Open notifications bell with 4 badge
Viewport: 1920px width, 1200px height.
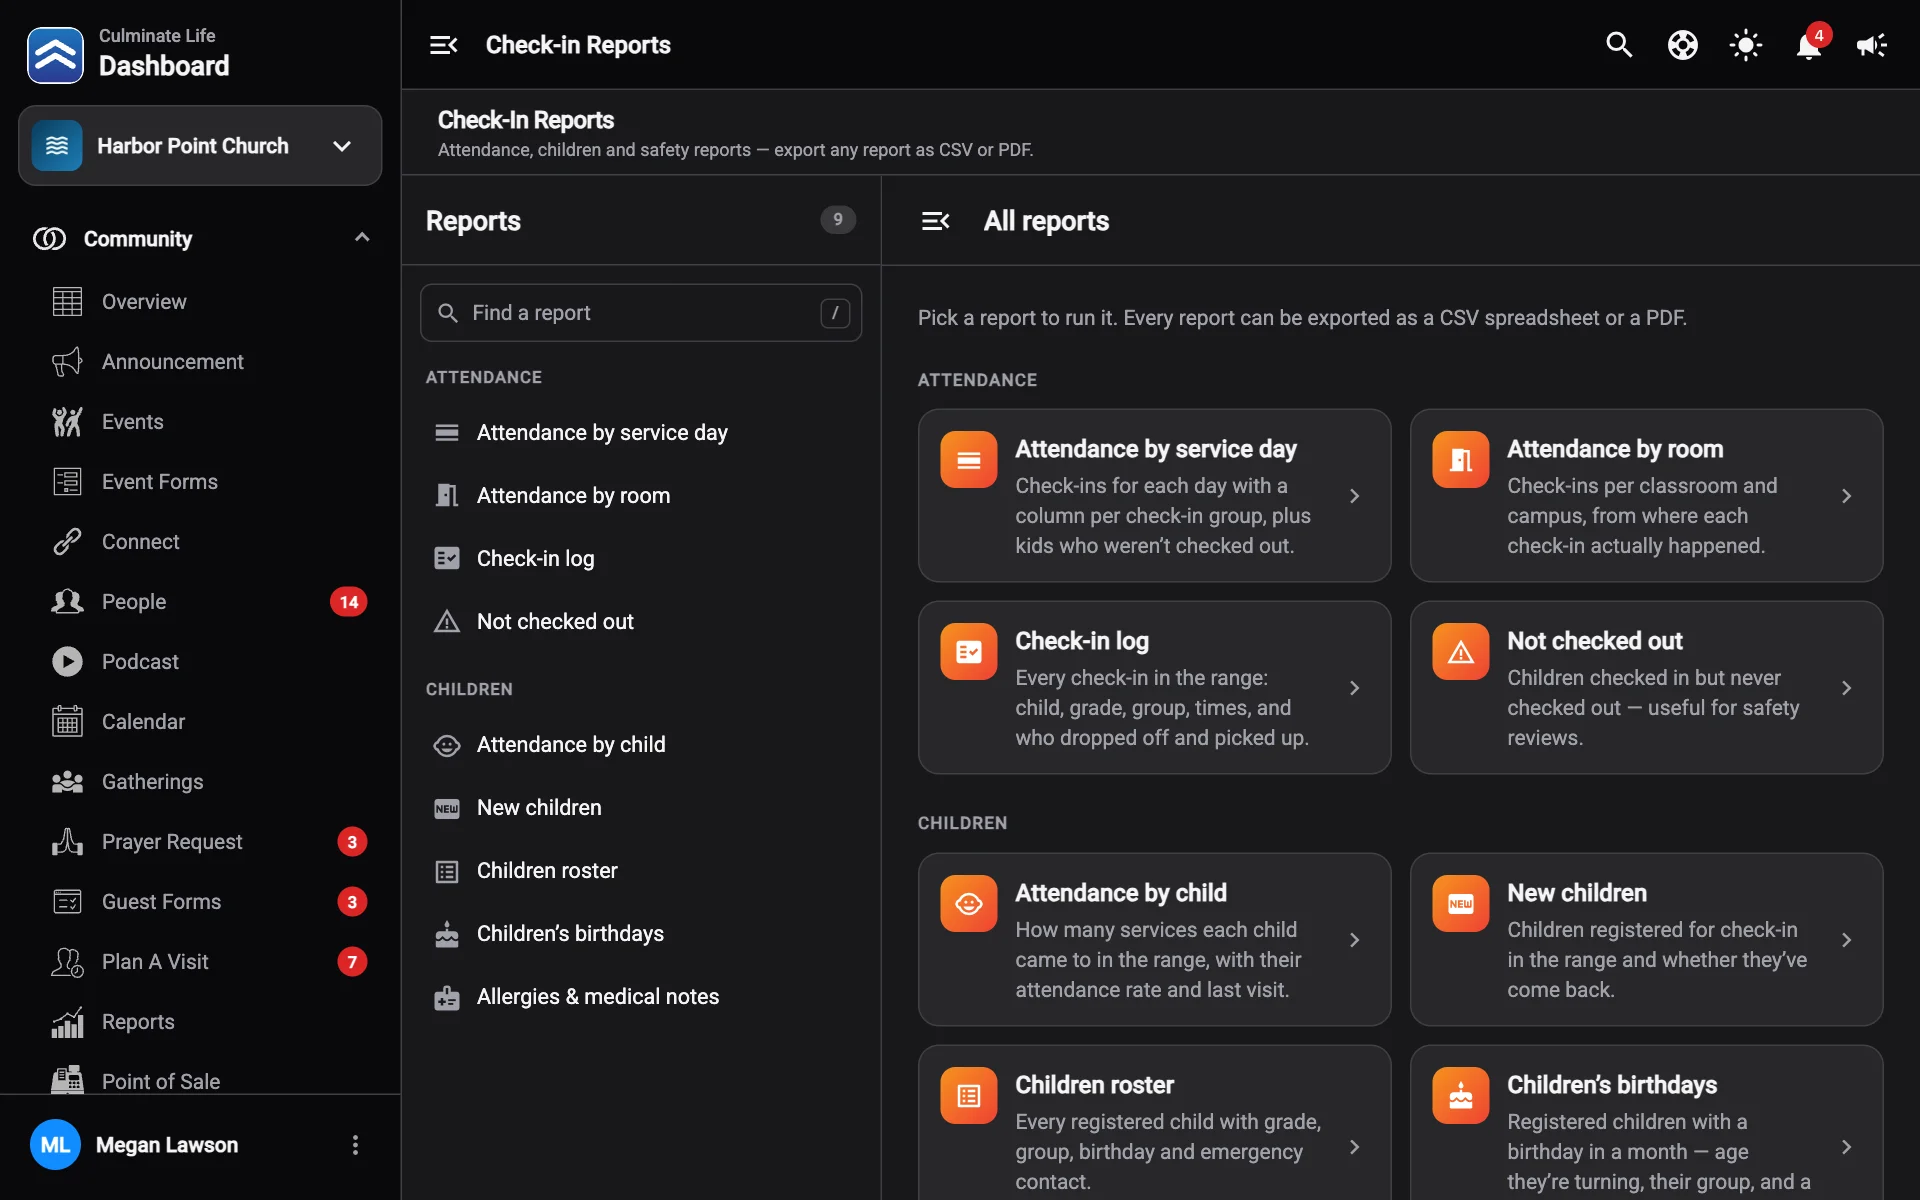pyautogui.click(x=1808, y=45)
